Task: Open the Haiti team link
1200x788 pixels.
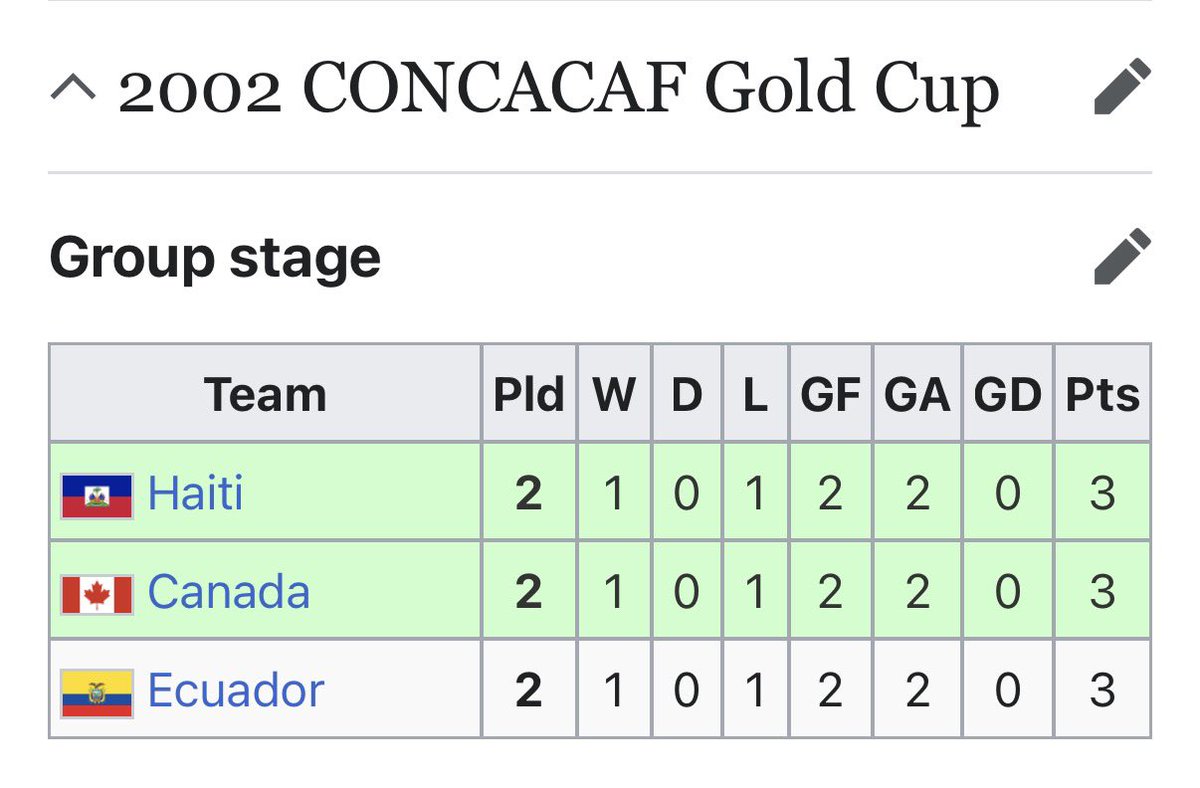Action: (195, 493)
